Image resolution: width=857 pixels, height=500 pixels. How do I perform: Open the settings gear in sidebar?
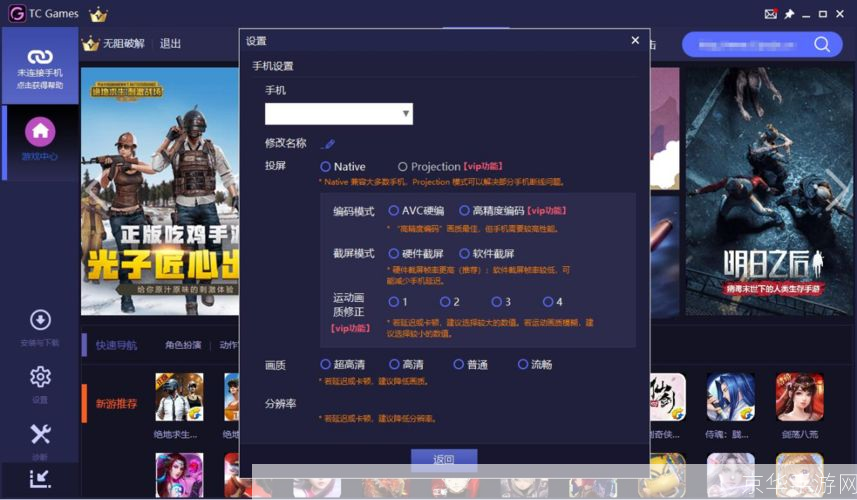click(x=40, y=377)
